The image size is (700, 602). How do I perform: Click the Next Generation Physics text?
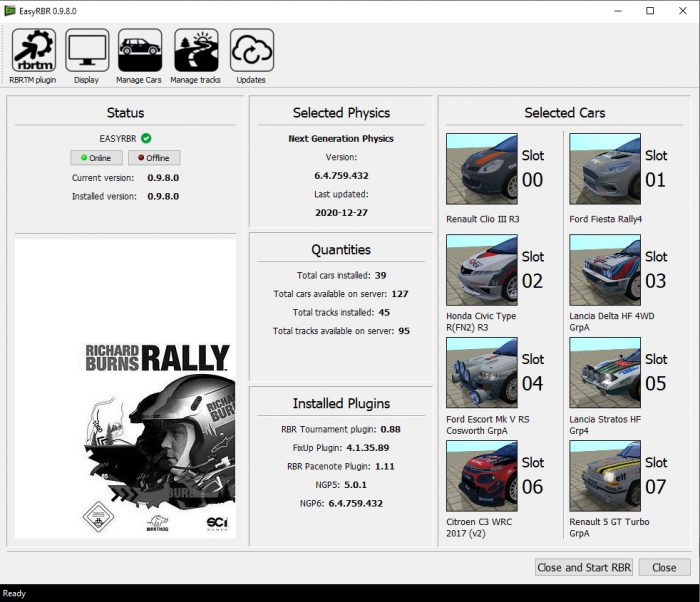pos(341,139)
